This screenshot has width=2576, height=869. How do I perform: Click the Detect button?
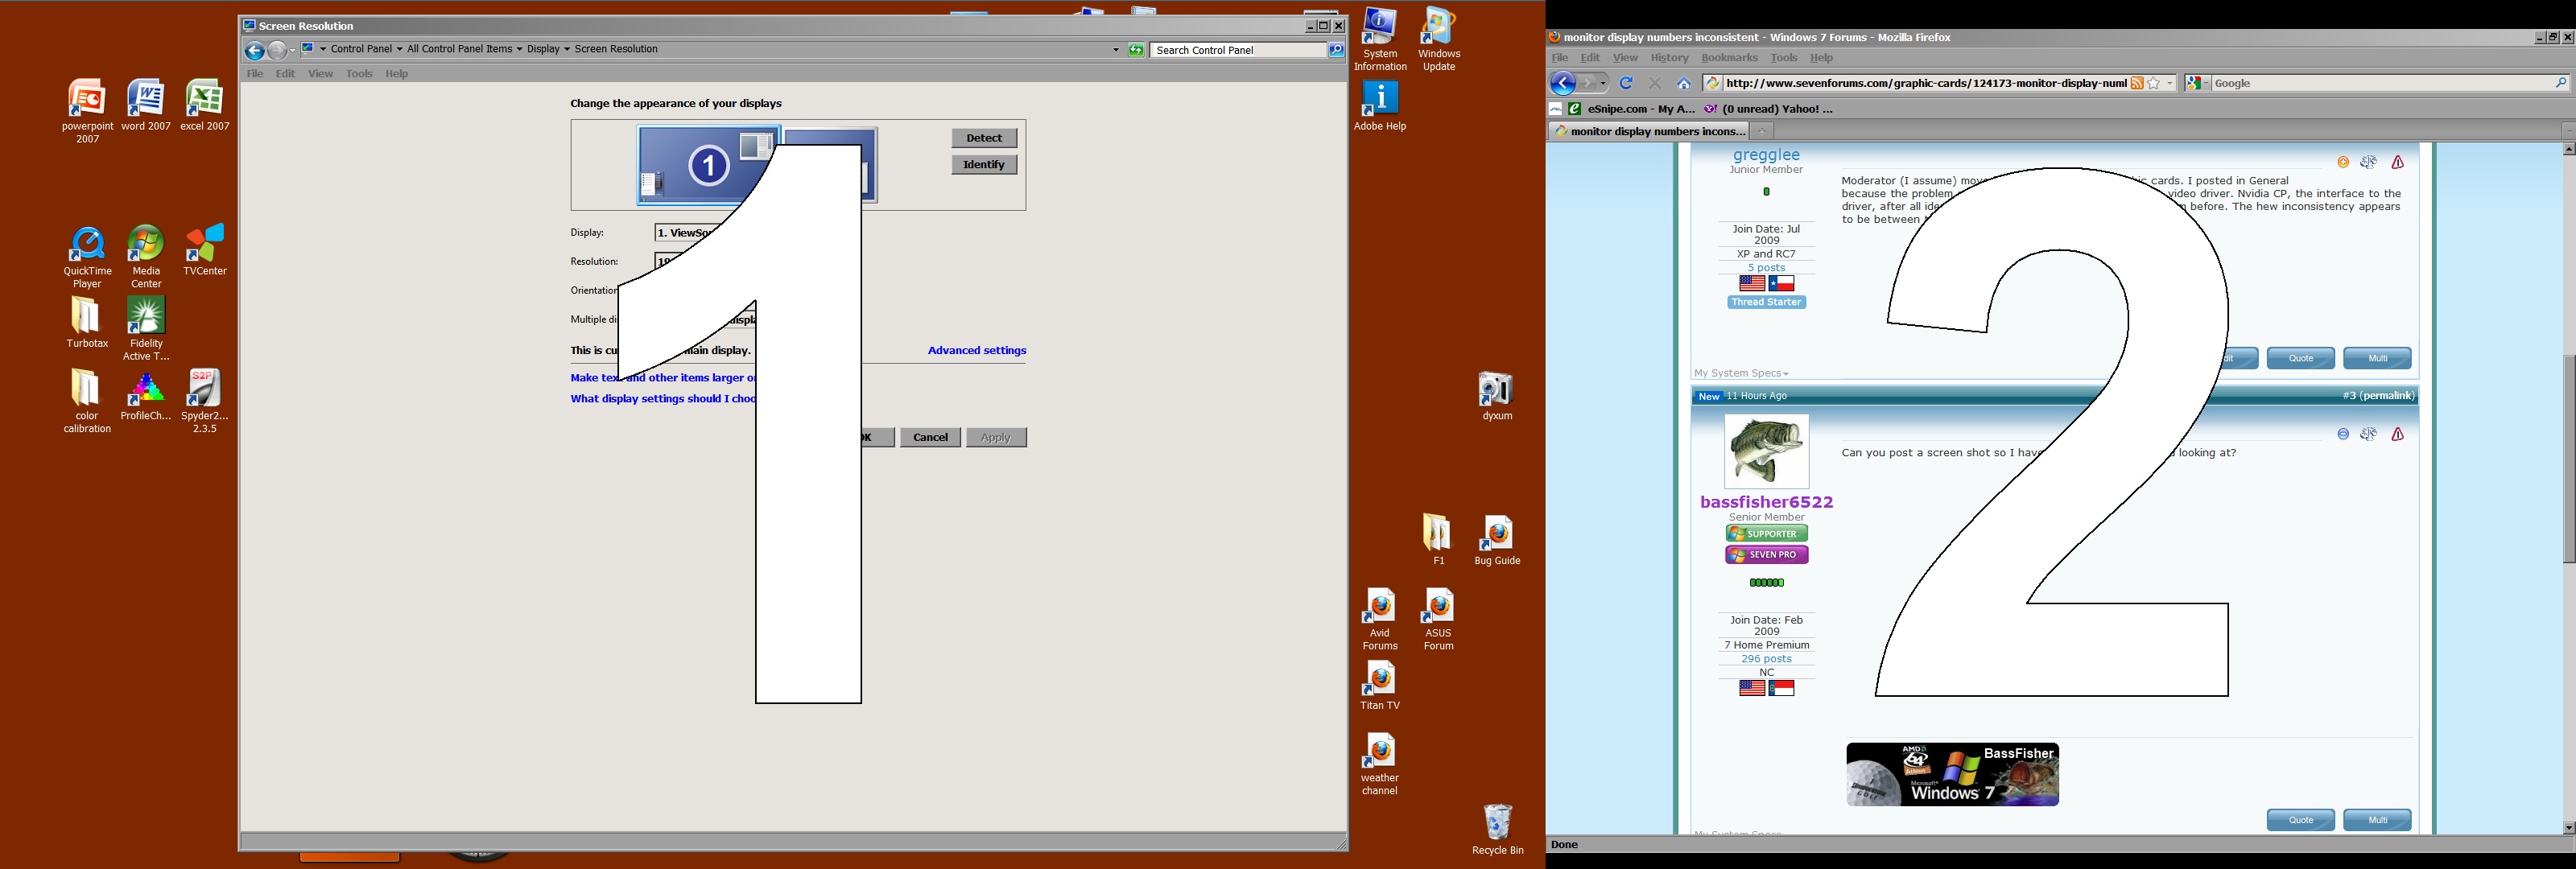click(x=984, y=138)
